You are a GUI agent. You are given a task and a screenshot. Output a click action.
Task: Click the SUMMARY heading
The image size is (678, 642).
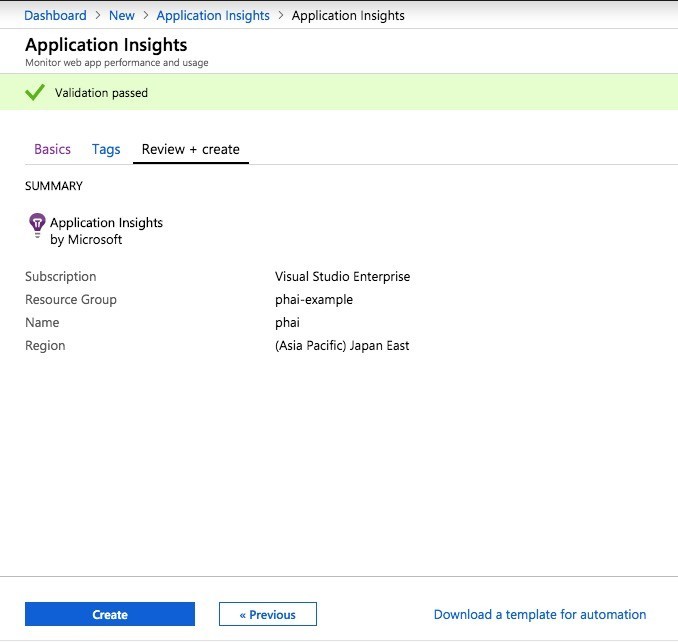click(x=54, y=186)
